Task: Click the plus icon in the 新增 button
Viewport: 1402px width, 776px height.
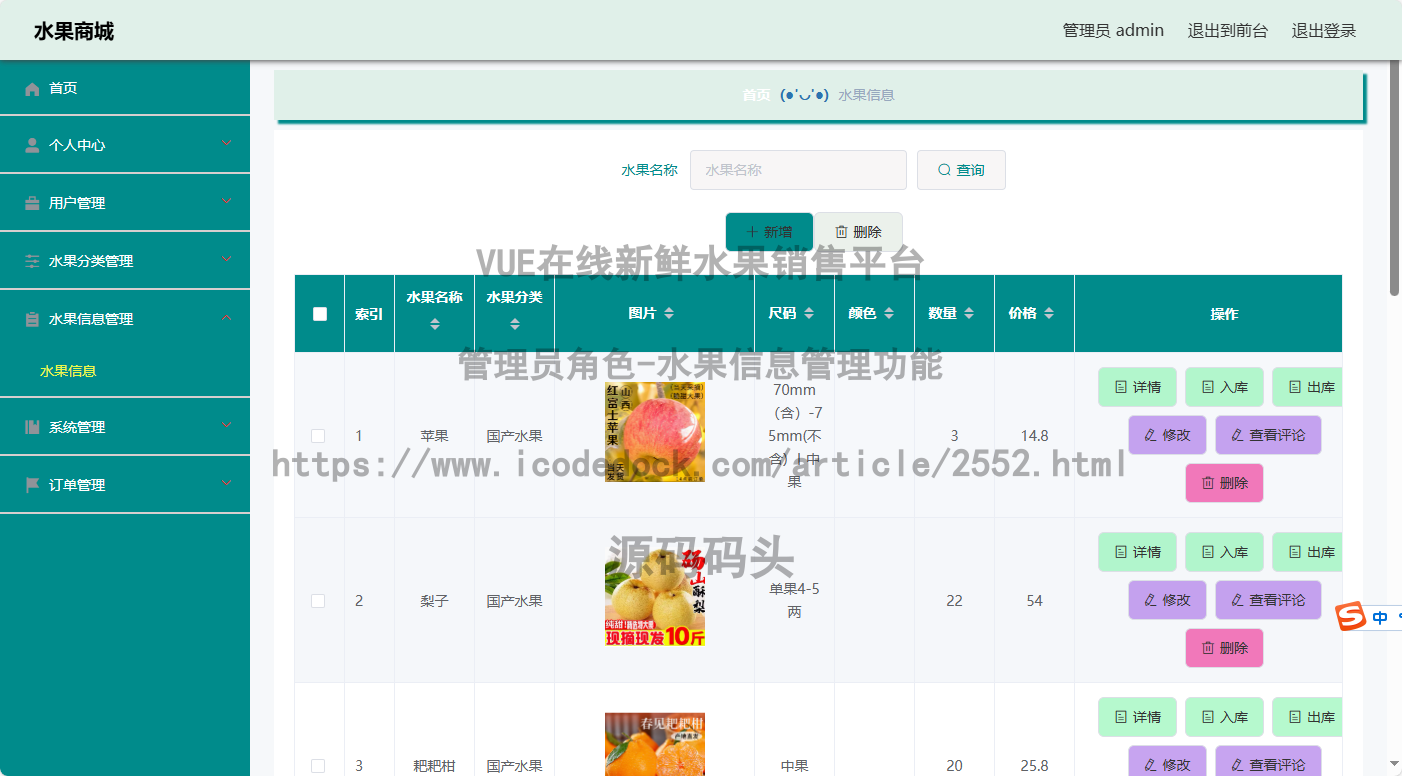Action: coord(752,232)
